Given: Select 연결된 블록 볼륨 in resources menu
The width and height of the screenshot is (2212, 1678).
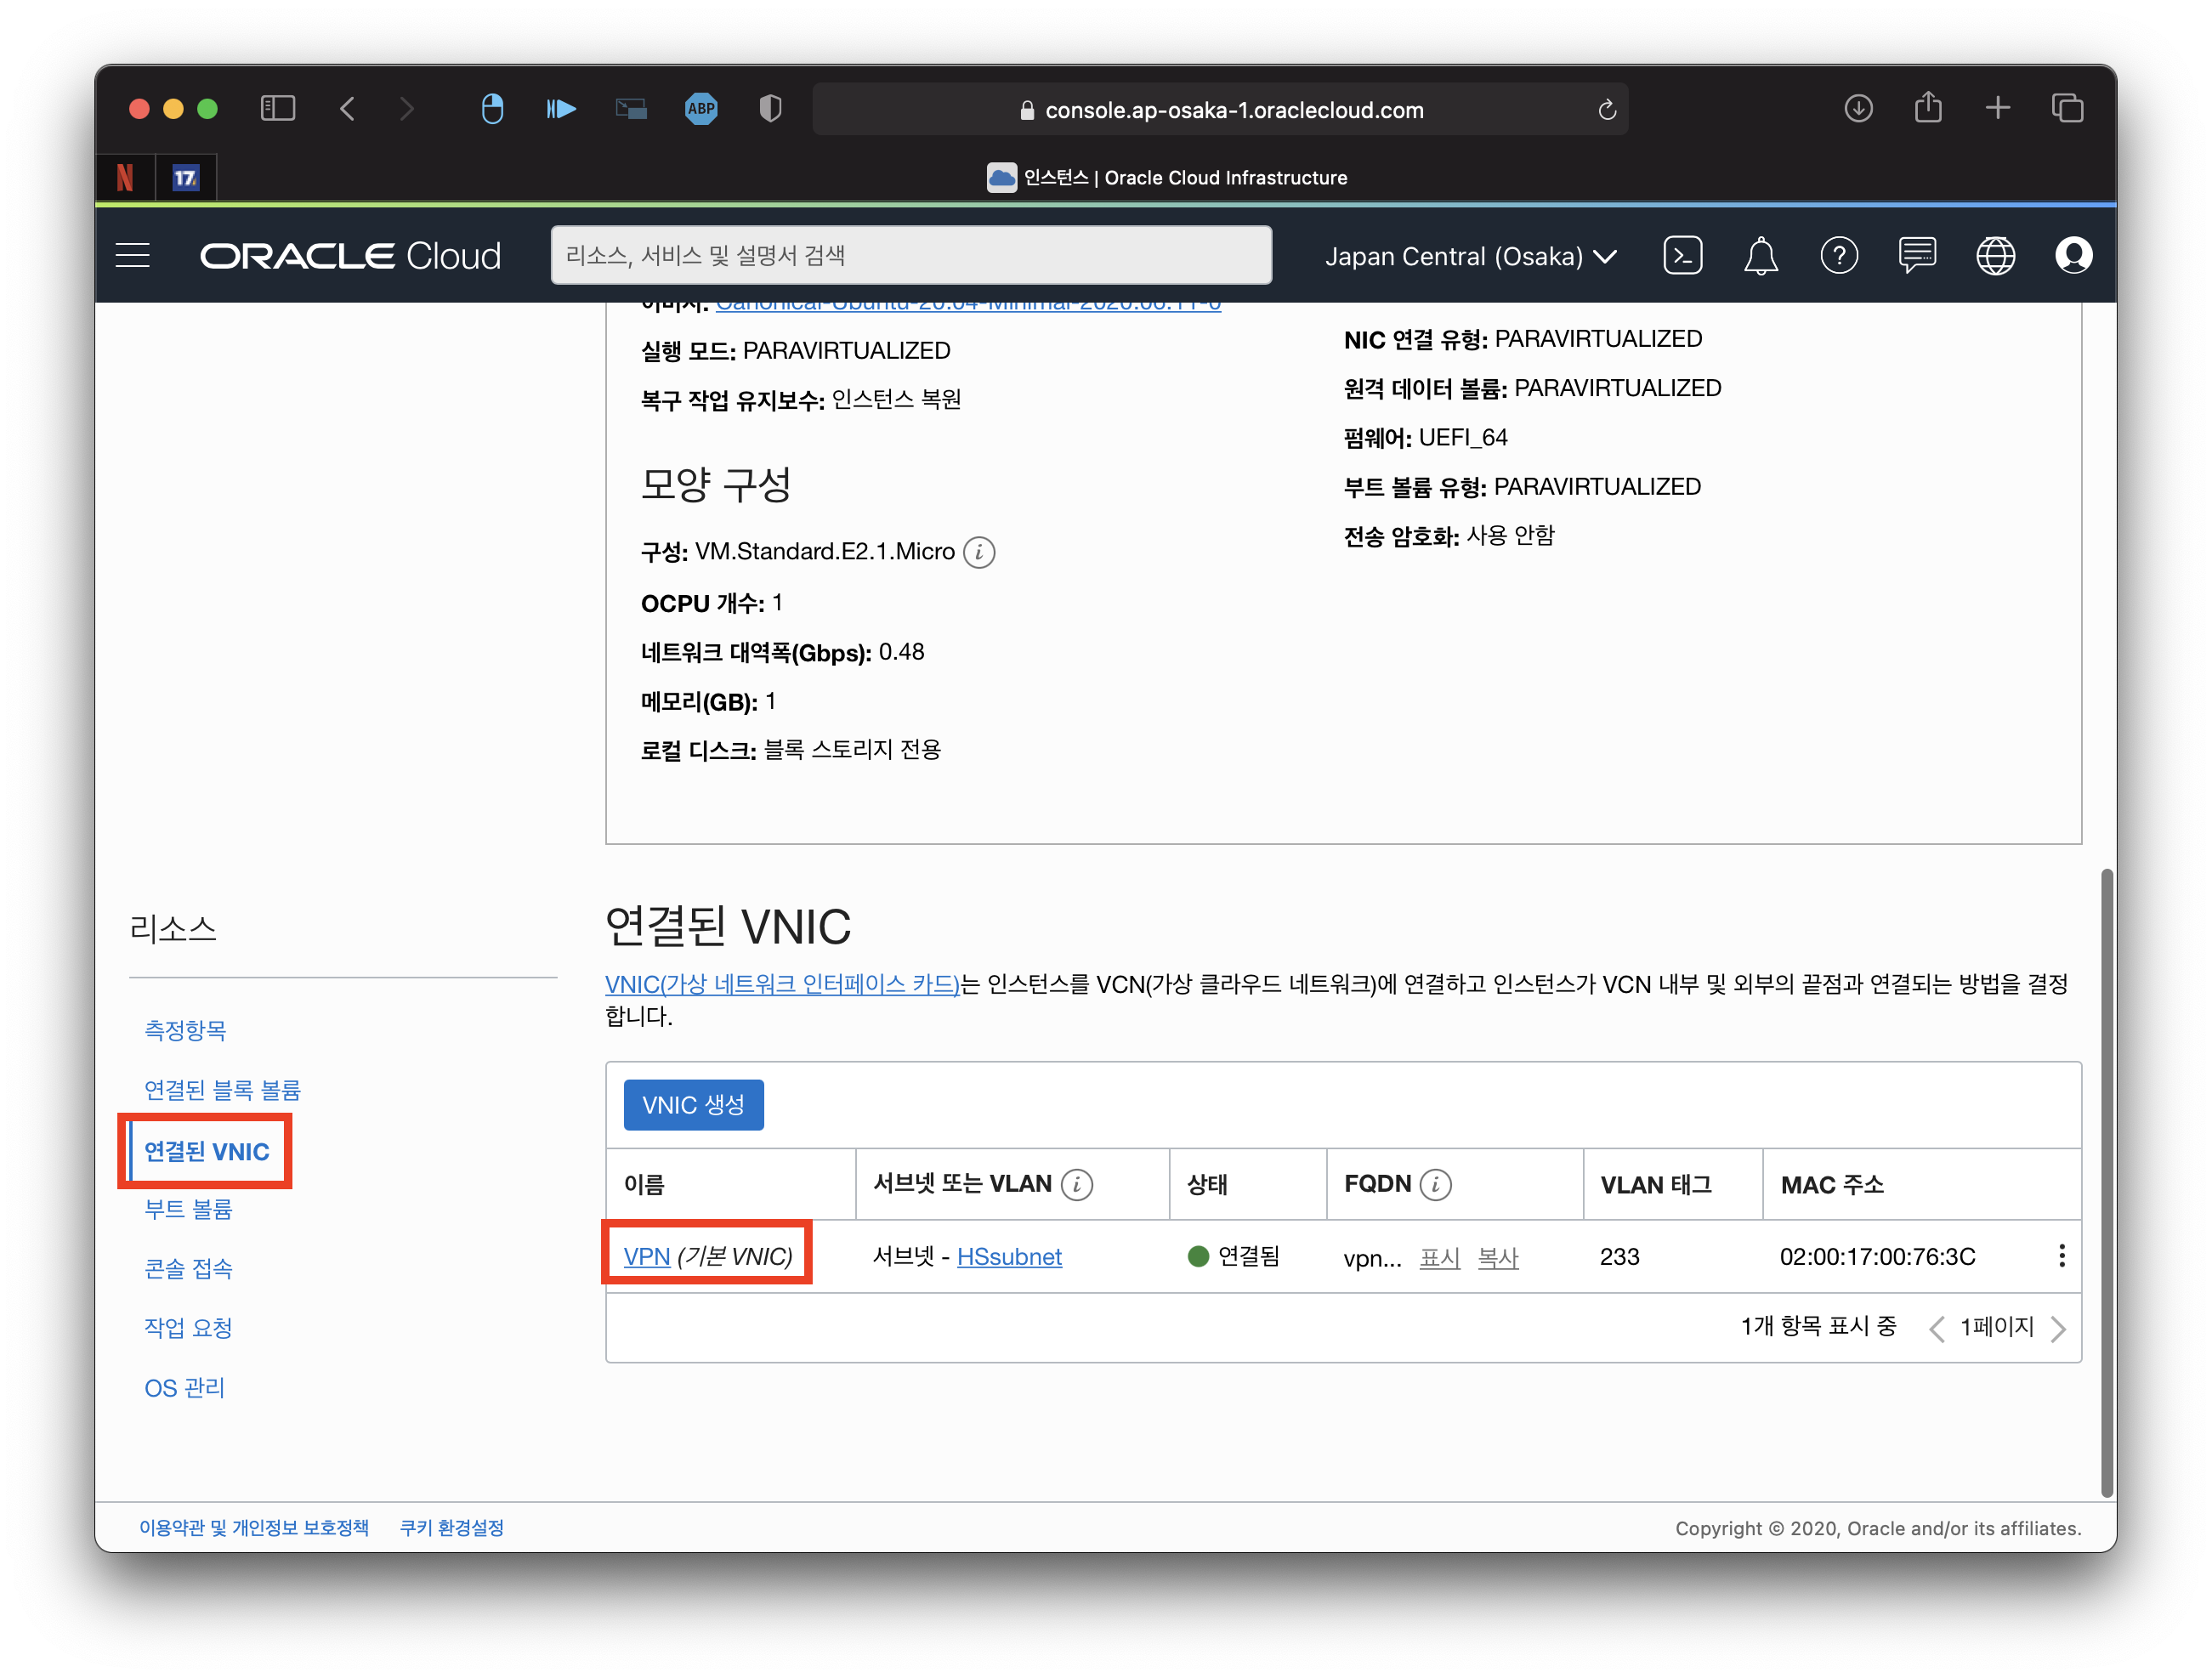Looking at the screenshot, I should coord(222,1090).
